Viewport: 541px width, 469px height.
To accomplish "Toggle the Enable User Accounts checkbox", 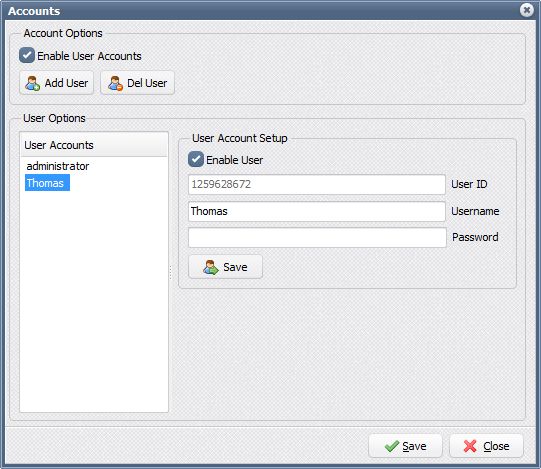I will [x=27, y=56].
